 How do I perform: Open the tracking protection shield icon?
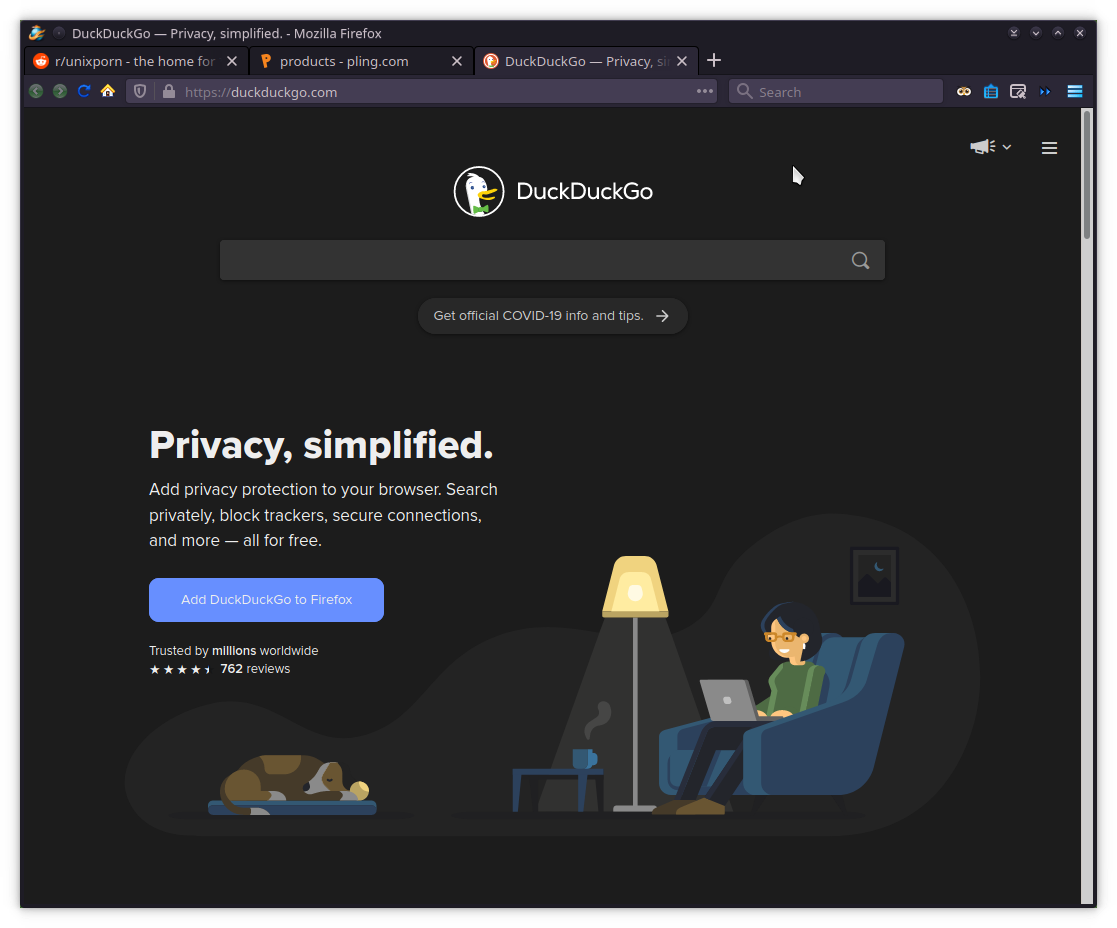[x=140, y=91]
